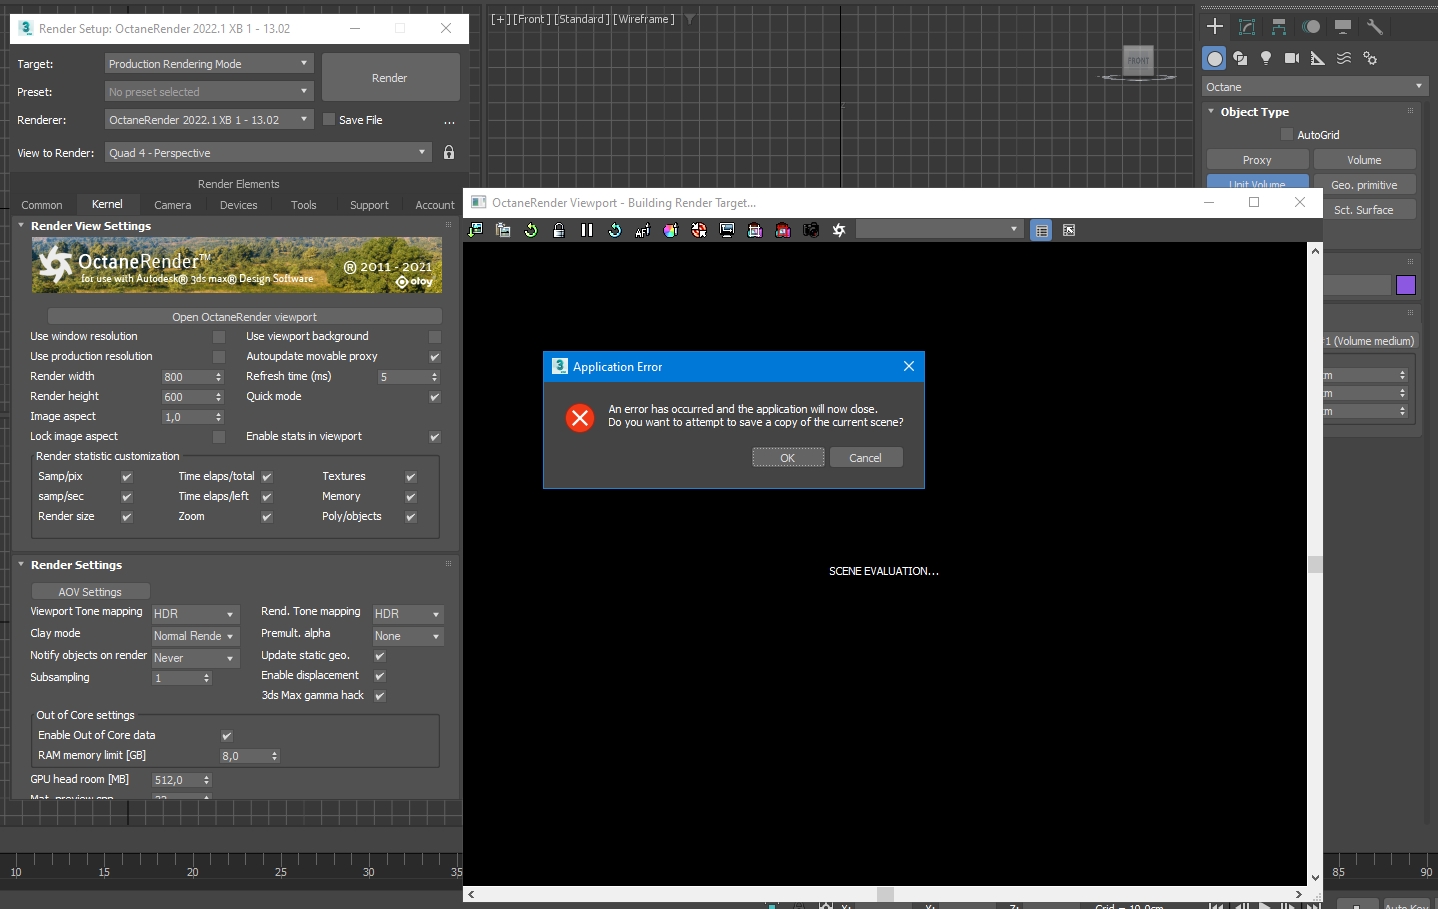
Task: Open the Premult. alpha dropdown
Action: click(408, 636)
